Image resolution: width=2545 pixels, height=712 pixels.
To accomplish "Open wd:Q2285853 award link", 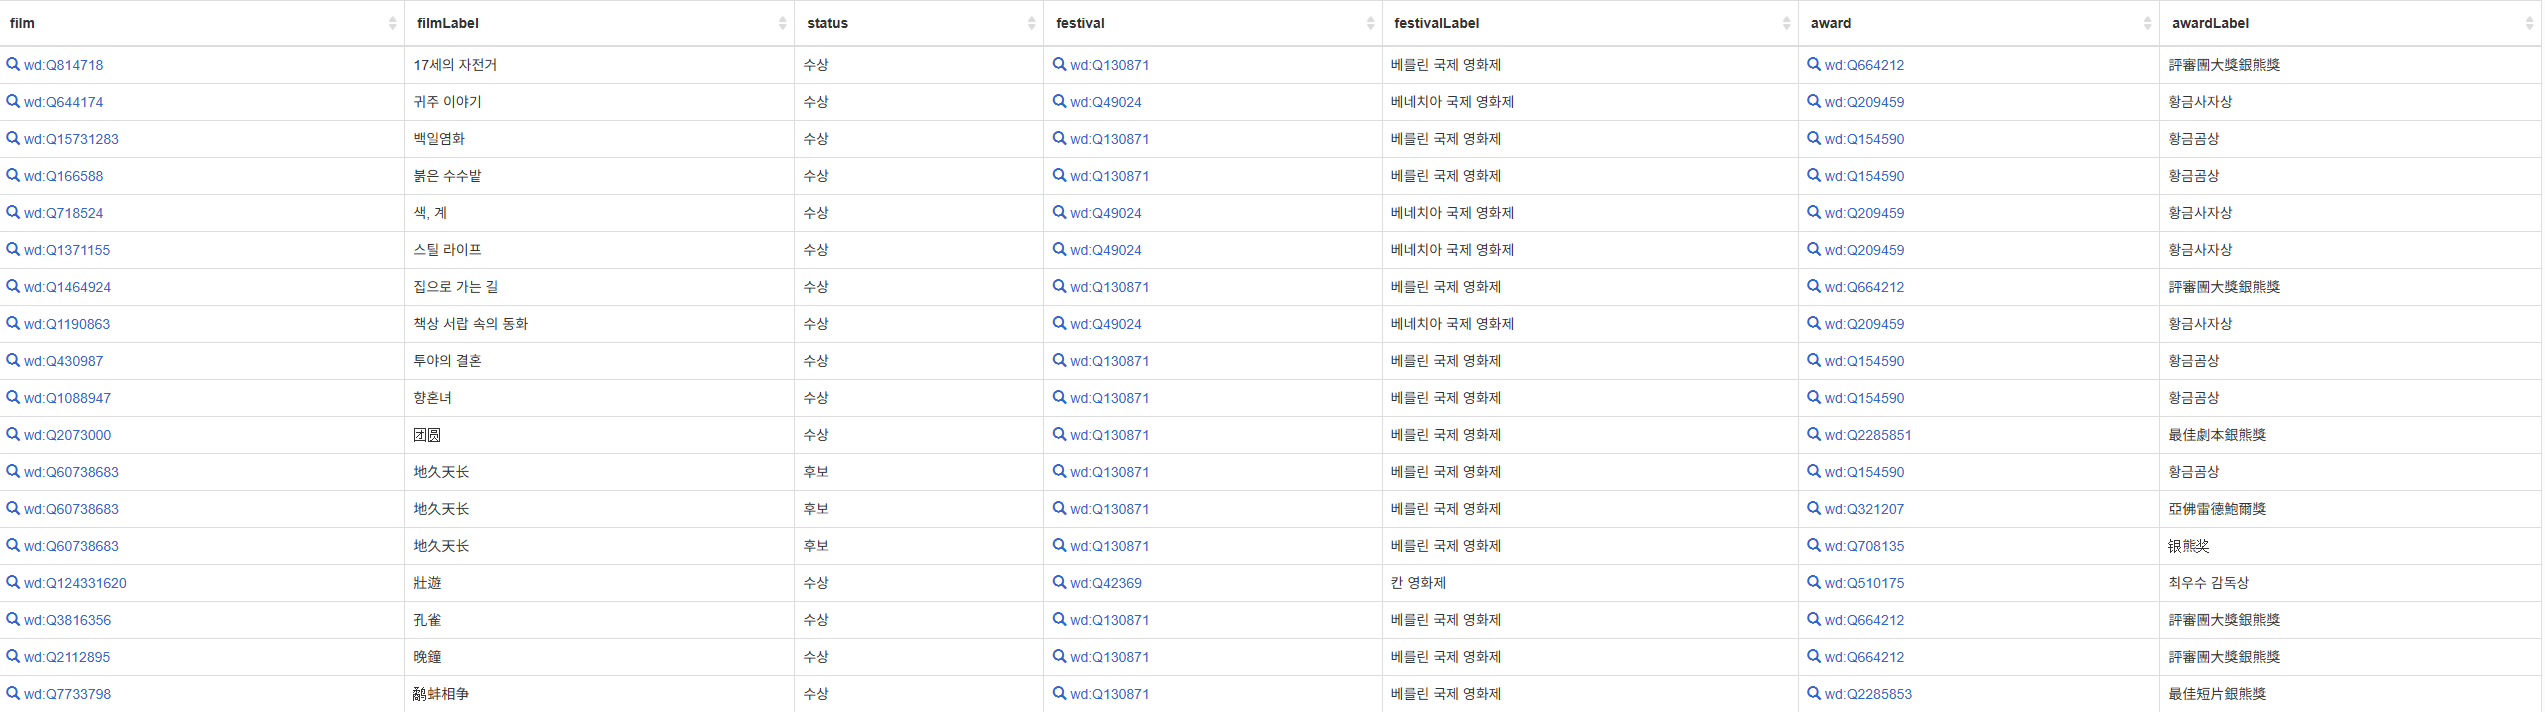I will coord(1867,694).
